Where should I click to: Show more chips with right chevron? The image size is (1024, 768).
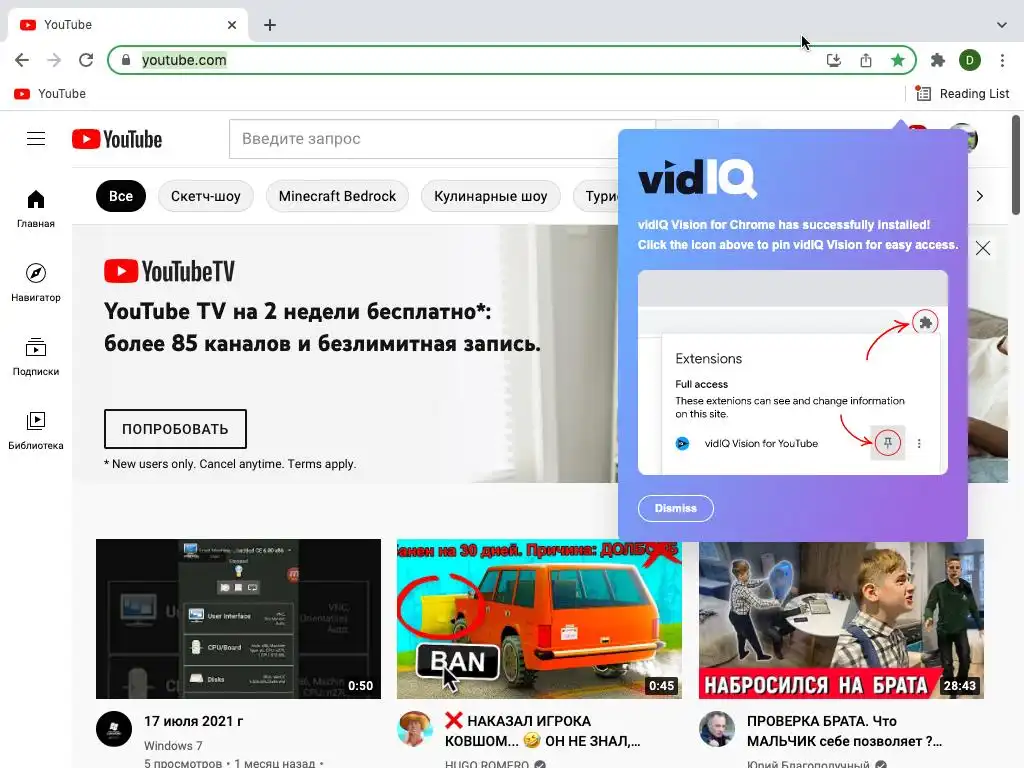coord(980,196)
